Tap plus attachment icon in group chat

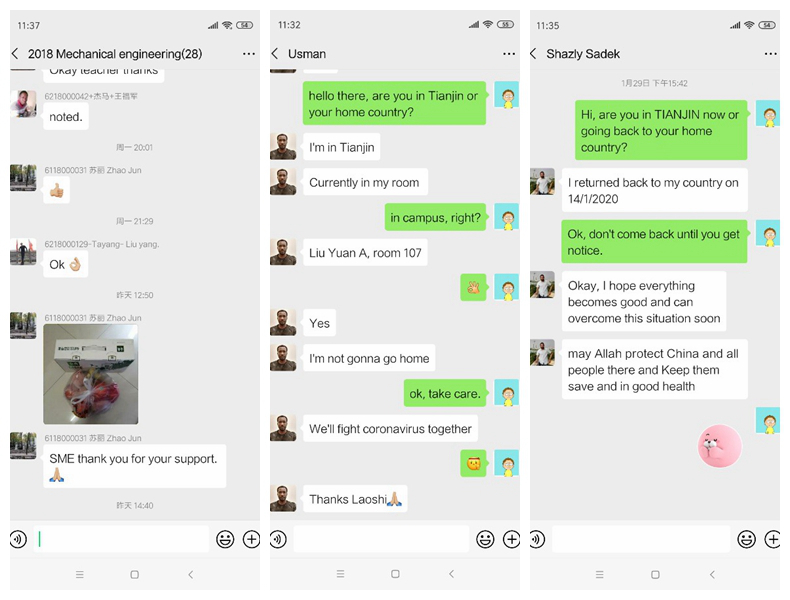pos(251,539)
